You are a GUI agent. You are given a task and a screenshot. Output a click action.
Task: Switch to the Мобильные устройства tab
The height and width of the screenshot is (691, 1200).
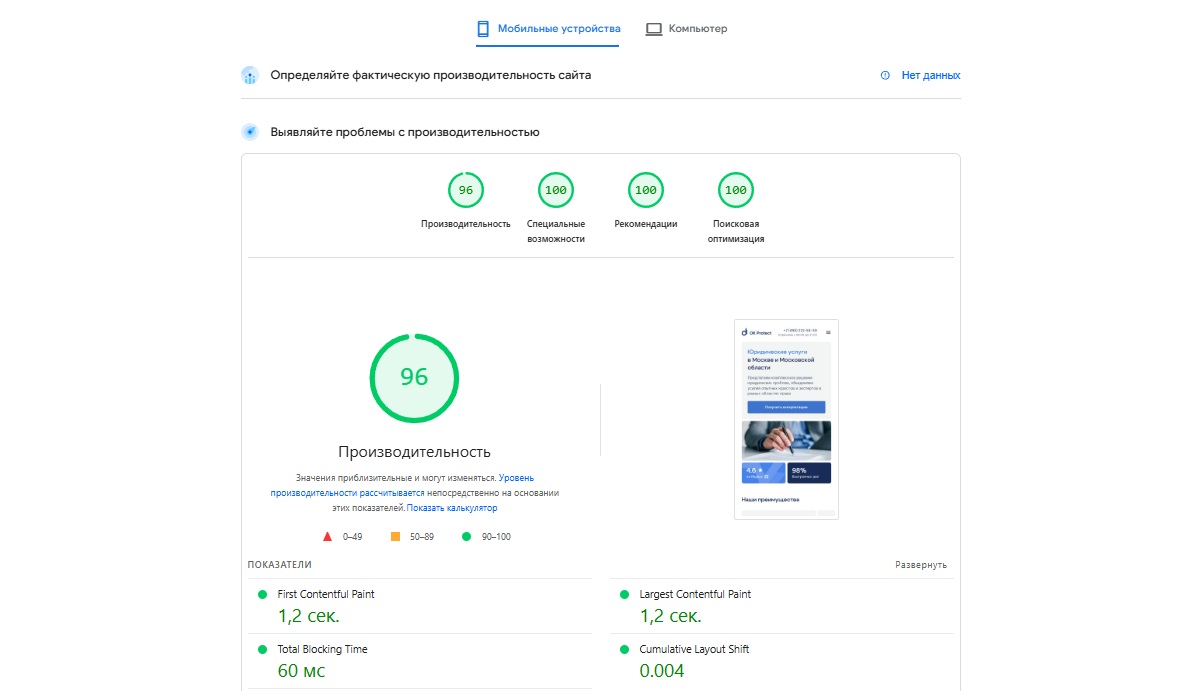tap(547, 29)
